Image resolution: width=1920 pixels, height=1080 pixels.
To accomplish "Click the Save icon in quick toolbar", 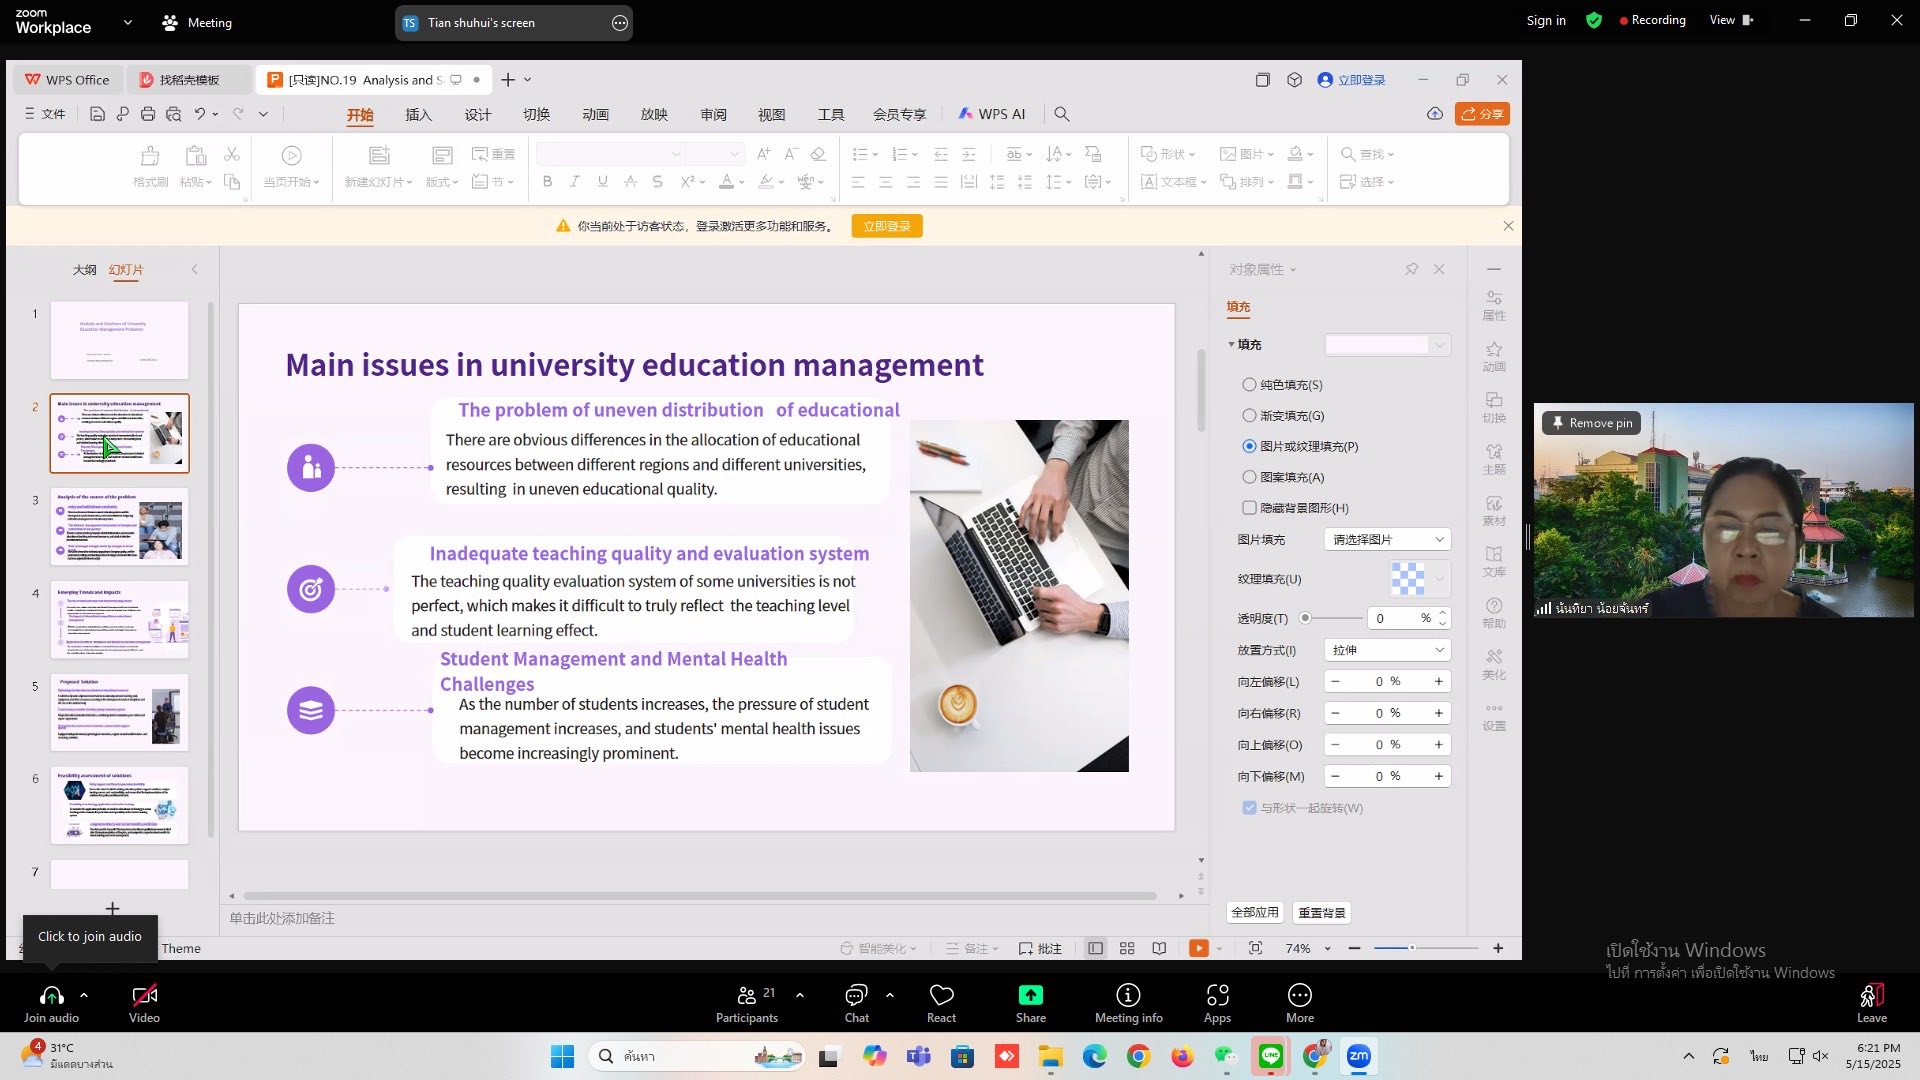I will [x=97, y=114].
